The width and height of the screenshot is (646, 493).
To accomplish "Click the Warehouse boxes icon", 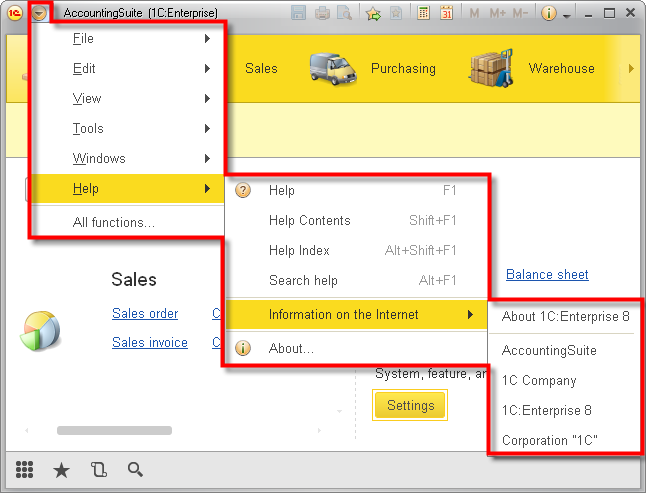I will 491,68.
